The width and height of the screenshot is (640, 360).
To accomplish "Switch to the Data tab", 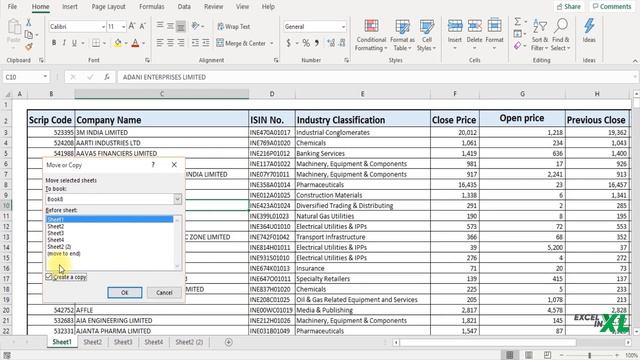I will click(x=184, y=7).
